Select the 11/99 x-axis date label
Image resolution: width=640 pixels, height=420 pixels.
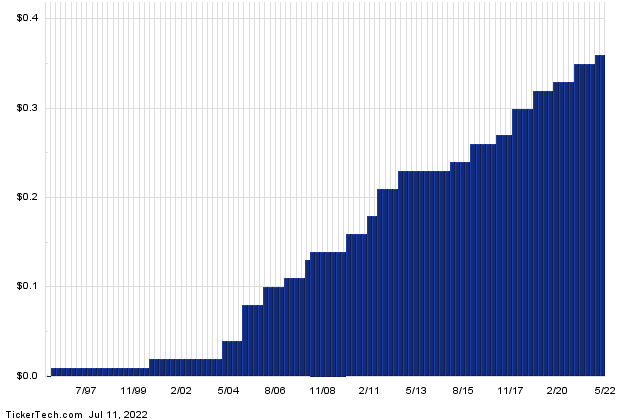click(x=133, y=391)
